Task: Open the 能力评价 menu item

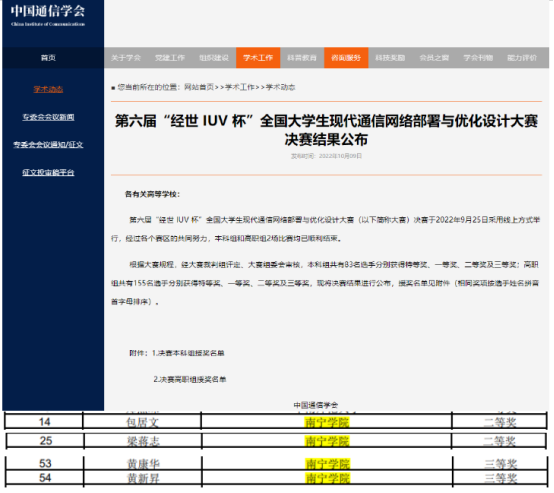Action: pyautogui.click(x=522, y=58)
